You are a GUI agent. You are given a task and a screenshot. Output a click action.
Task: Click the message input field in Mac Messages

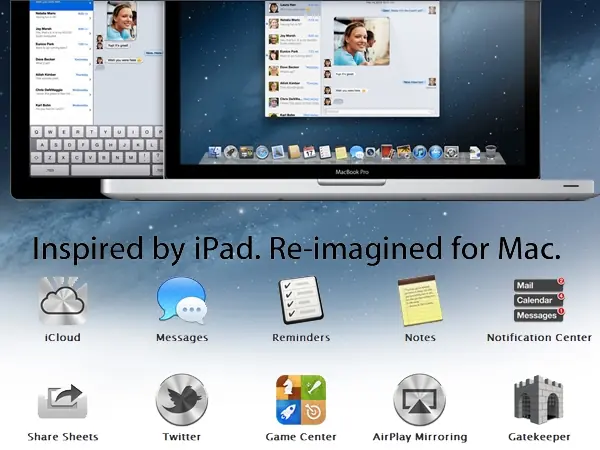[x=377, y=111]
